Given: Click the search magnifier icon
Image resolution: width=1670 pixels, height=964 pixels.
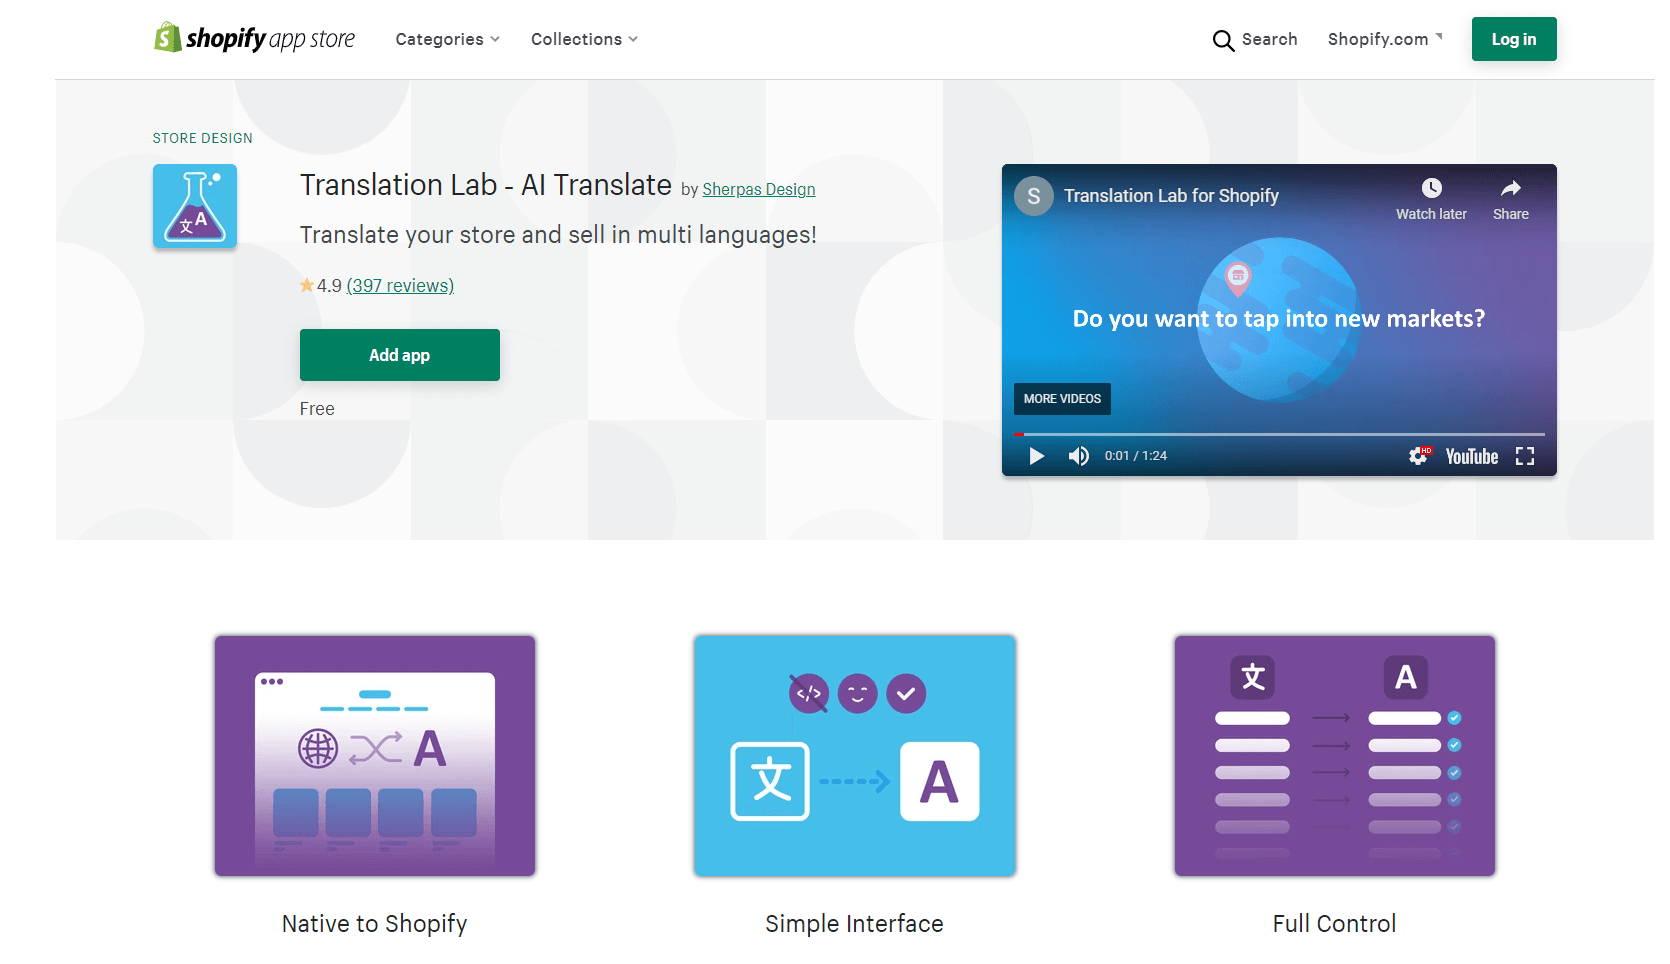Looking at the screenshot, I should point(1223,40).
